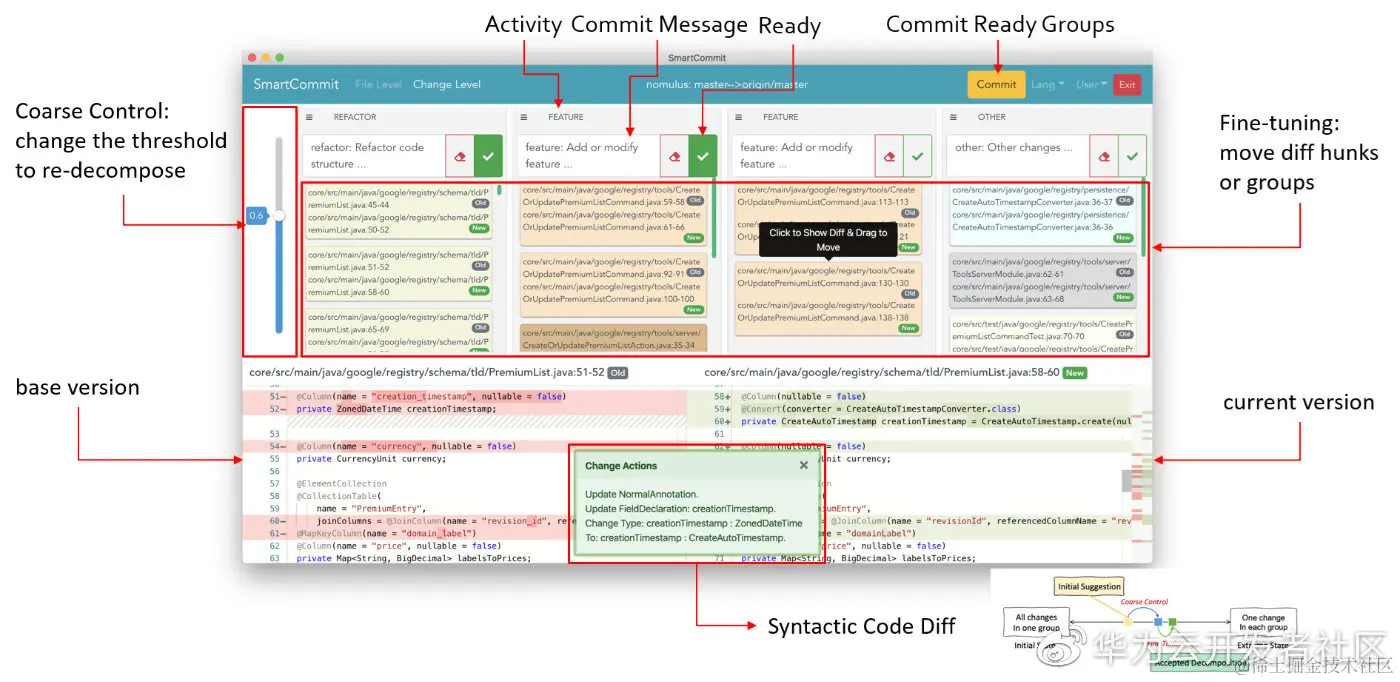Open hamburger menu of FEATURE group containing java:113-113
Screen dimensions: 1400x682
[738, 117]
